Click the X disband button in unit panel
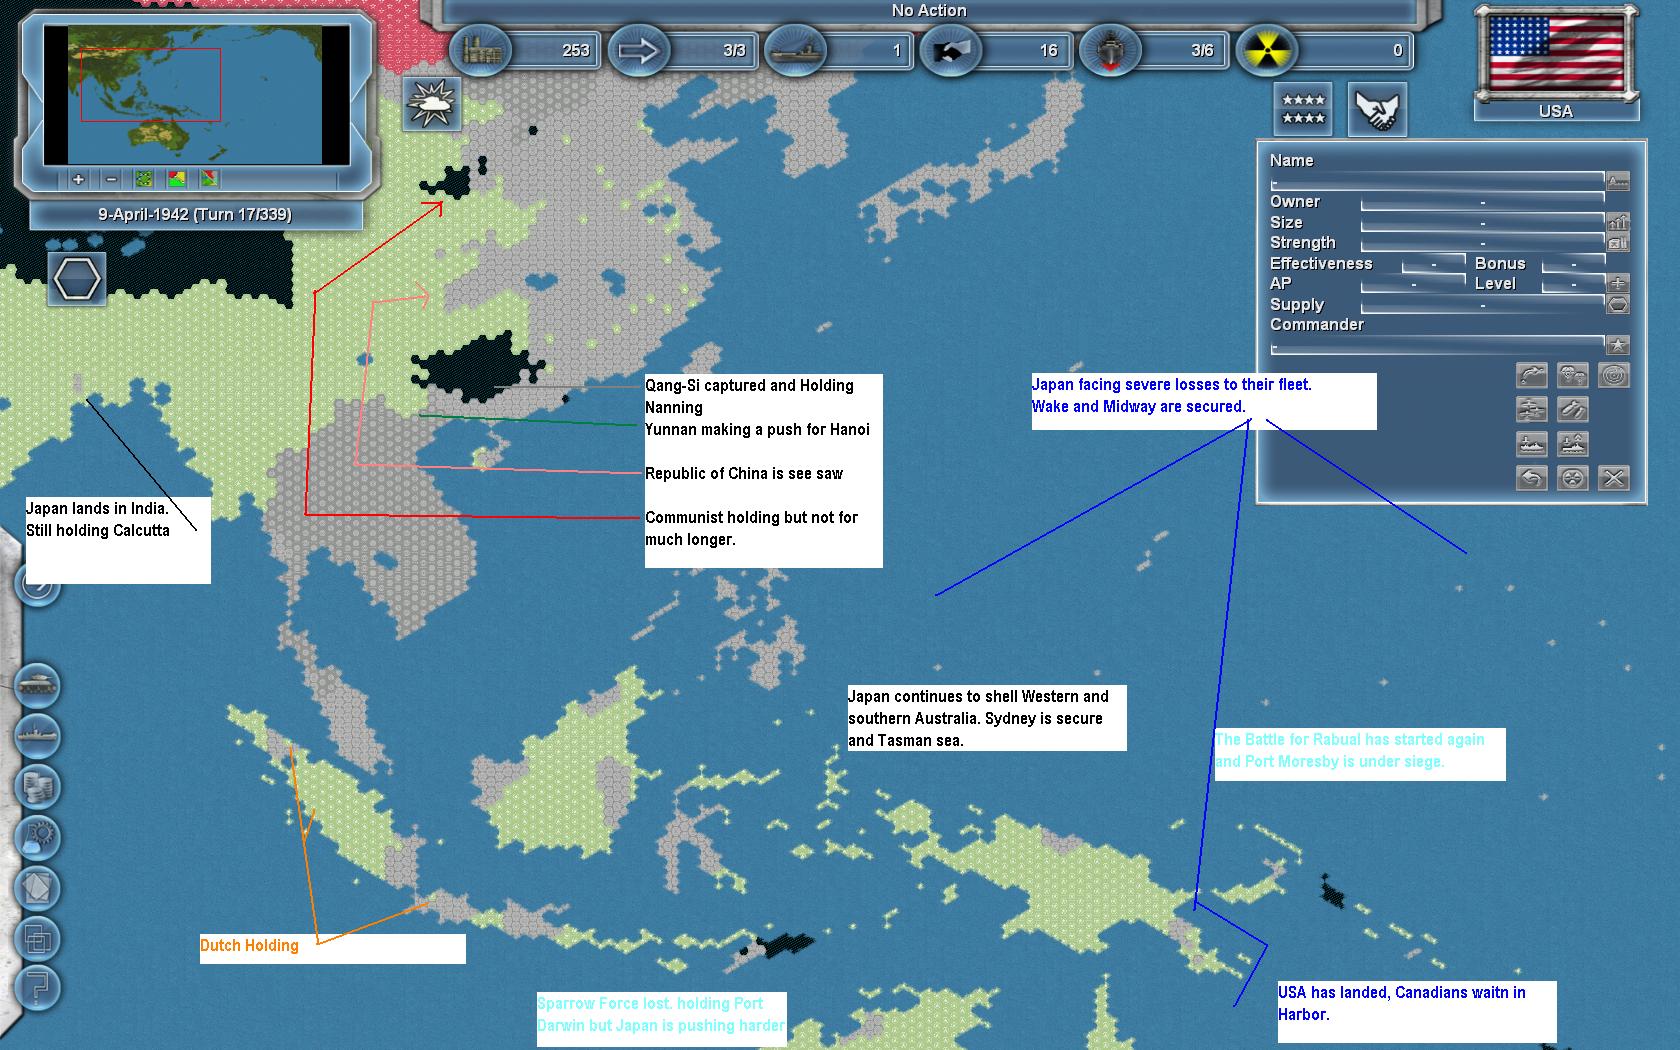 point(1614,478)
